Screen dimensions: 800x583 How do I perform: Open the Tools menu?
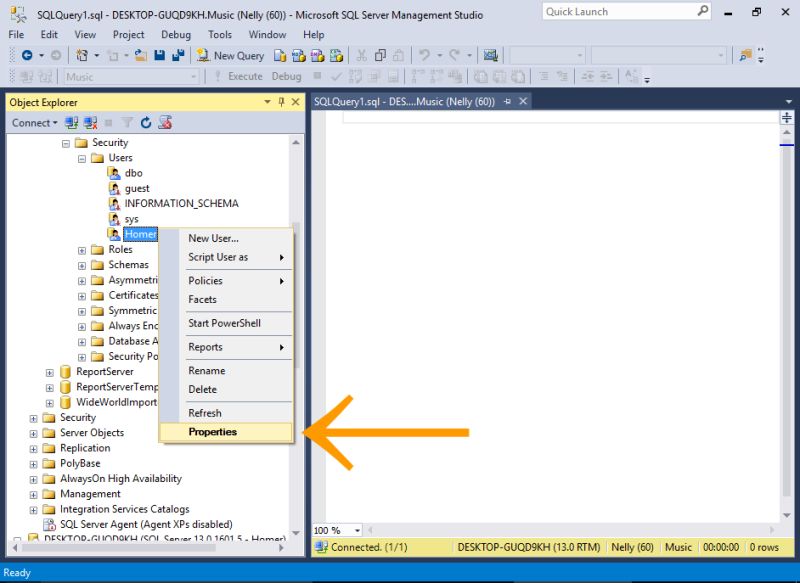point(219,34)
